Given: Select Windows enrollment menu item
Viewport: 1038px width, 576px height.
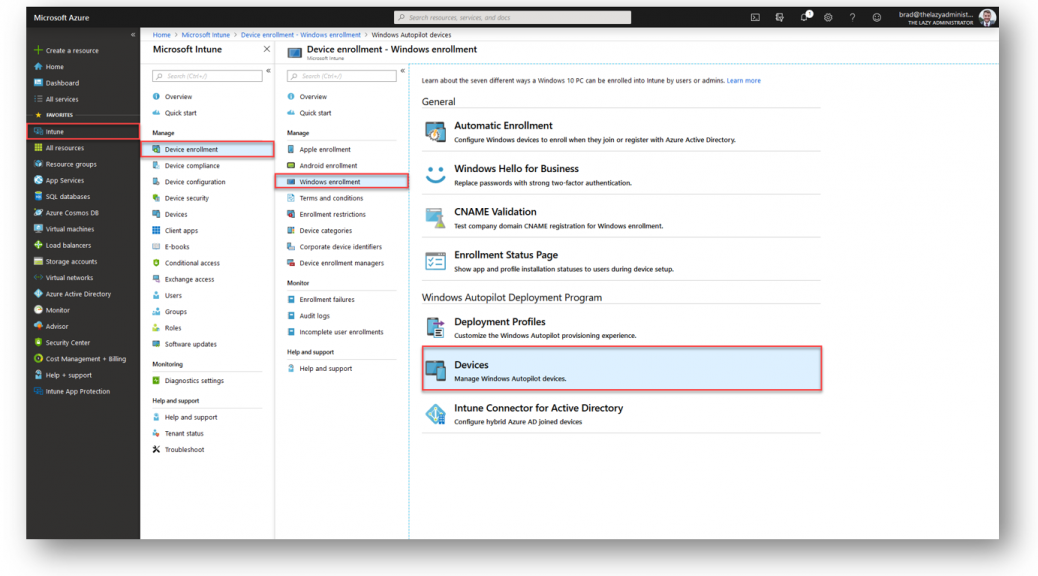Looking at the screenshot, I should point(342,181).
